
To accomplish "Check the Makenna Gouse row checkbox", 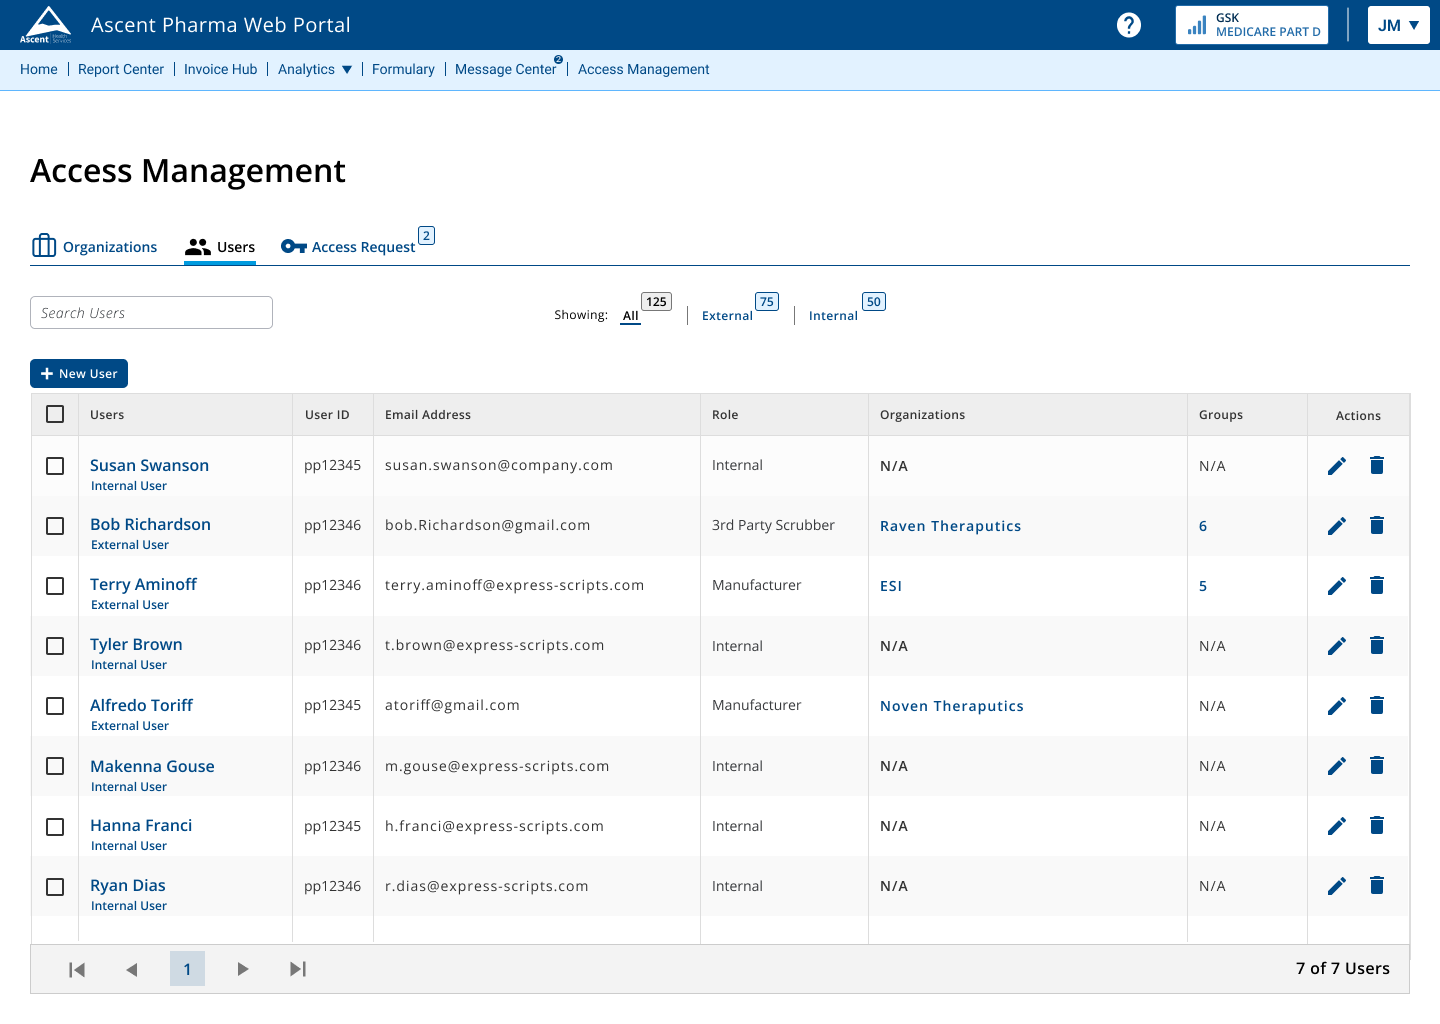I will click(55, 766).
